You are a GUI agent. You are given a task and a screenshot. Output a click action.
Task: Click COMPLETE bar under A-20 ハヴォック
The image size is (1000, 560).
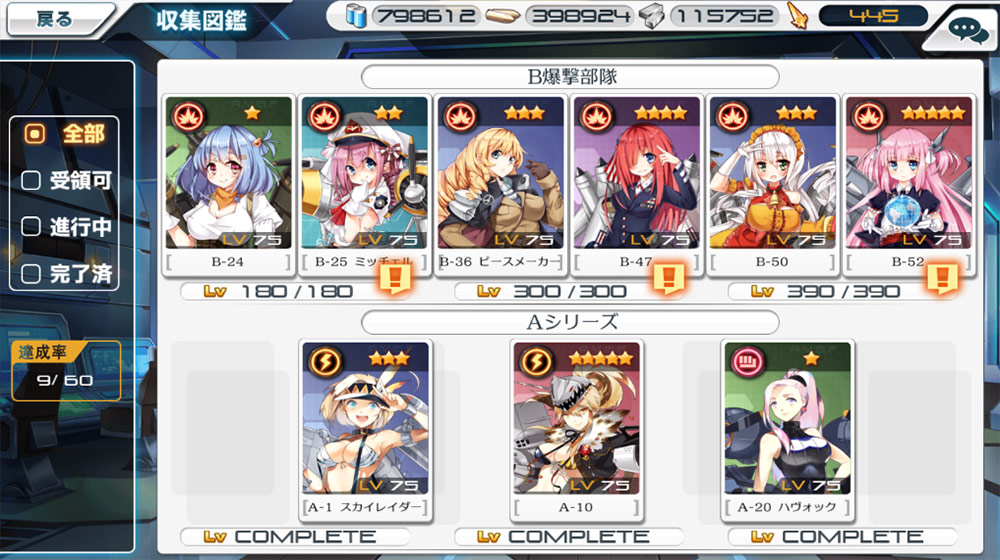(x=842, y=537)
